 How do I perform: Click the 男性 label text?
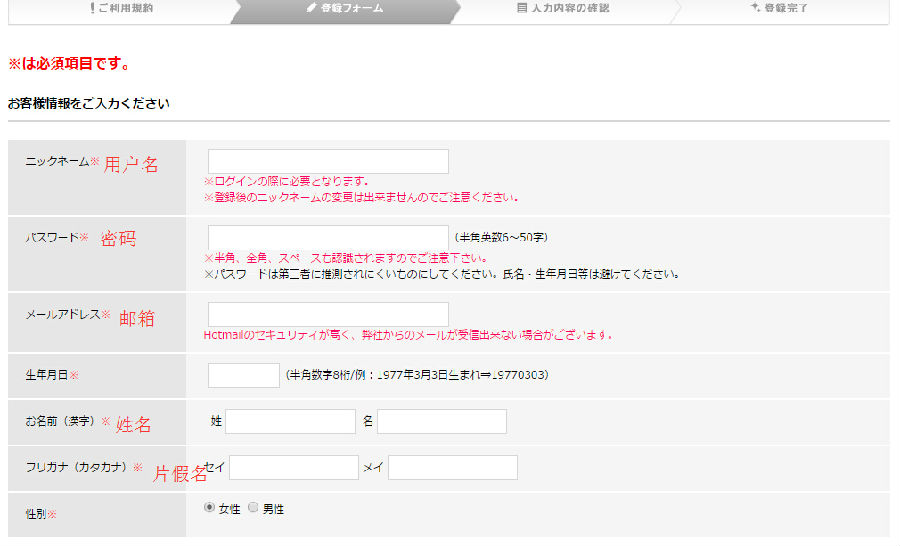pos(274,509)
